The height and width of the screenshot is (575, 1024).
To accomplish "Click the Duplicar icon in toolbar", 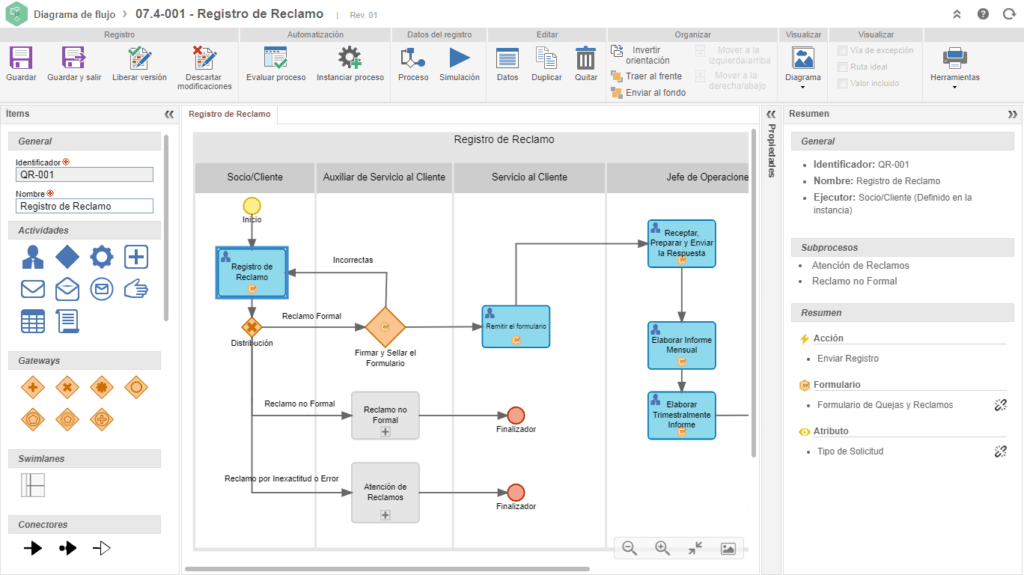I will pos(546,59).
